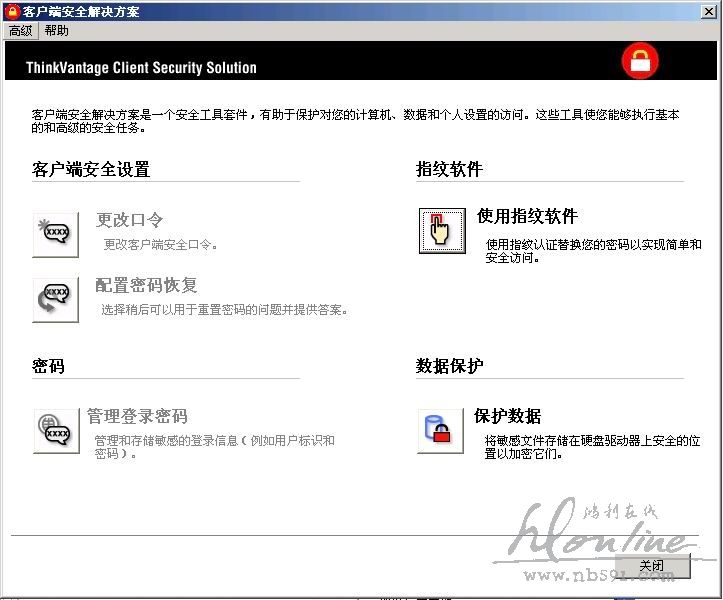Click the 指纹软件 section heading
Image resolution: width=723 pixels, height=600 pixels.
449,170
